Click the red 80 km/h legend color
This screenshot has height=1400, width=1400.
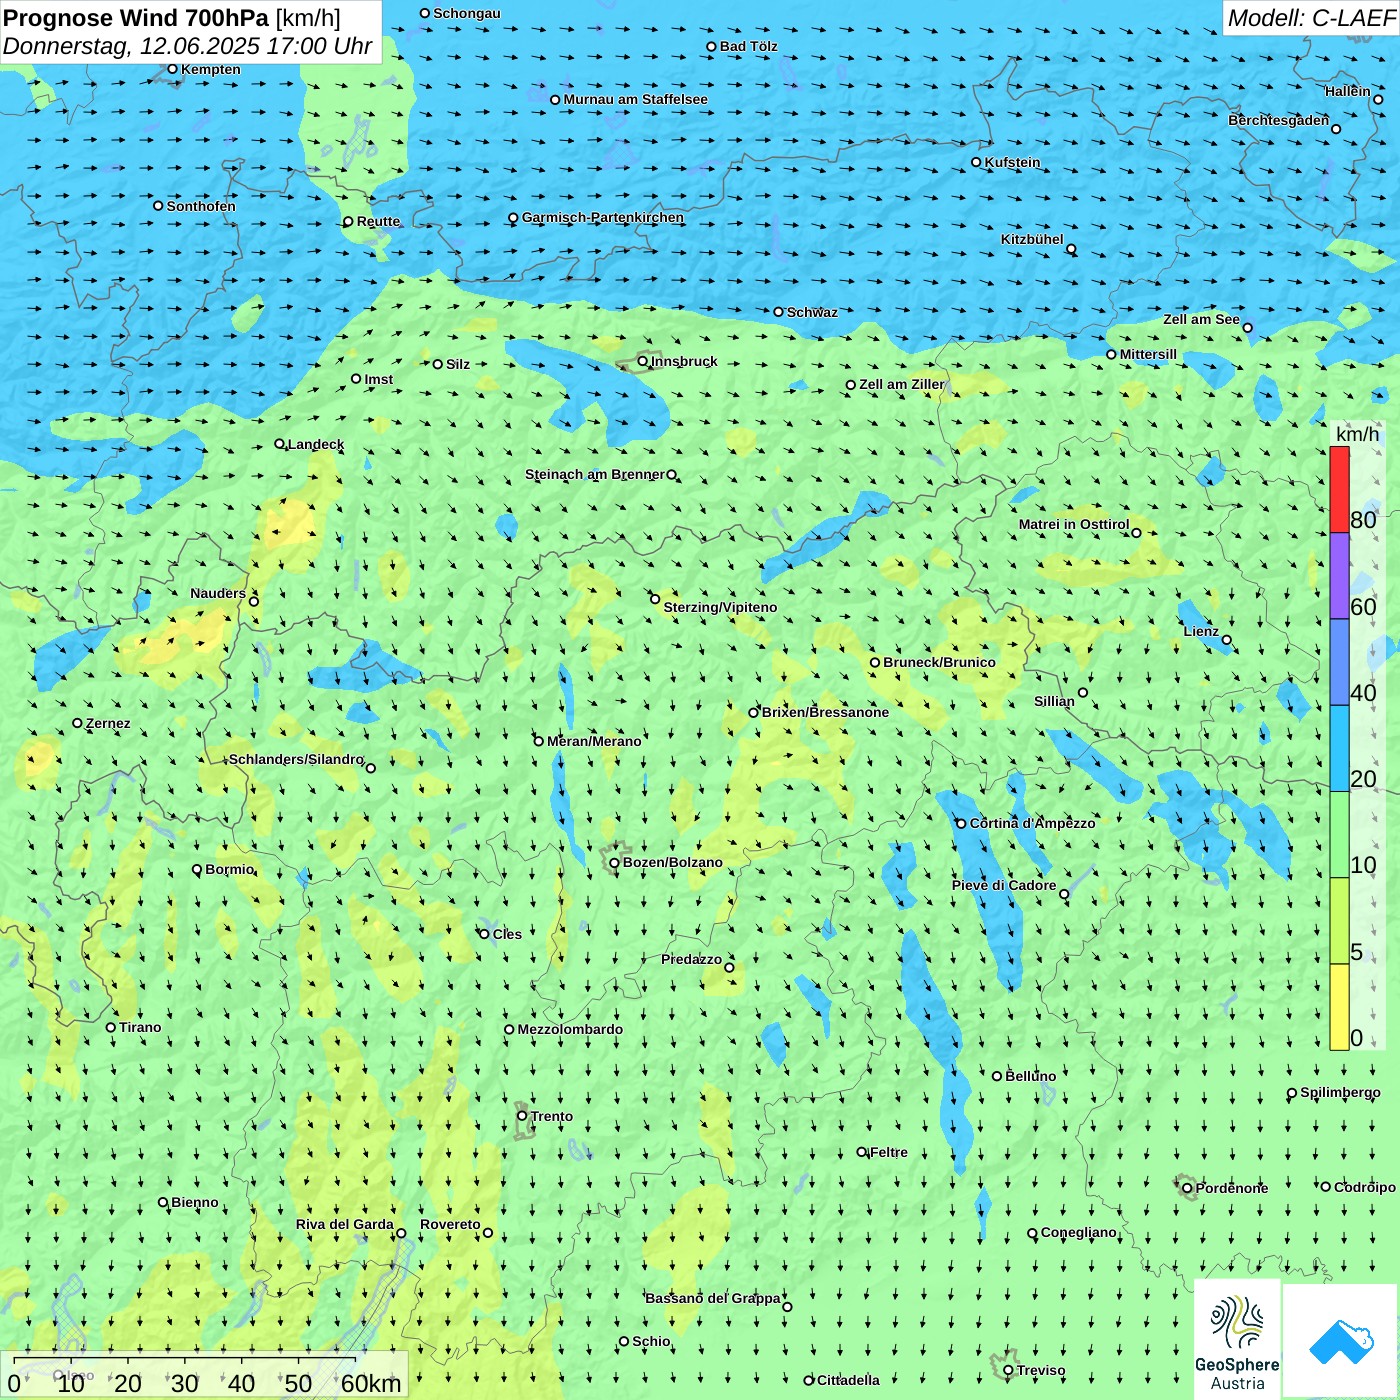(1339, 489)
